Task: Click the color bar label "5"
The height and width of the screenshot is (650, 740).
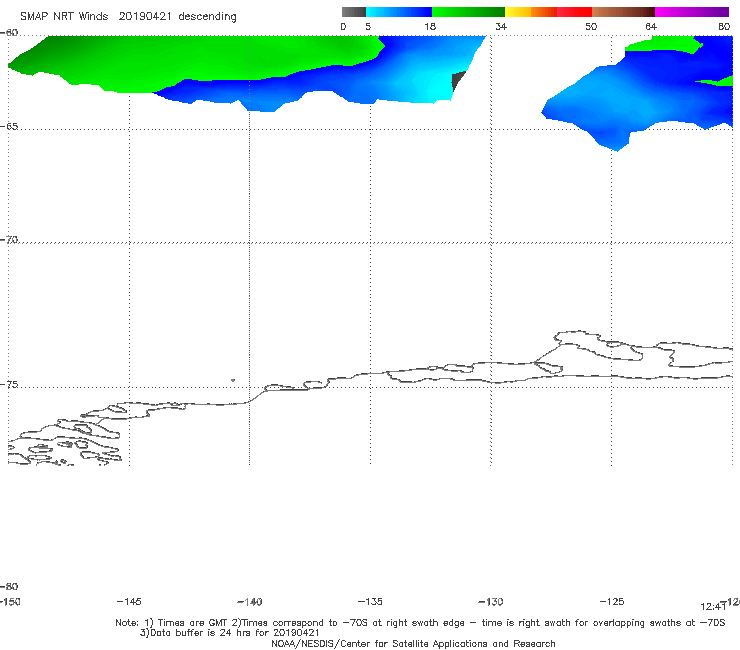Action: coord(368,26)
